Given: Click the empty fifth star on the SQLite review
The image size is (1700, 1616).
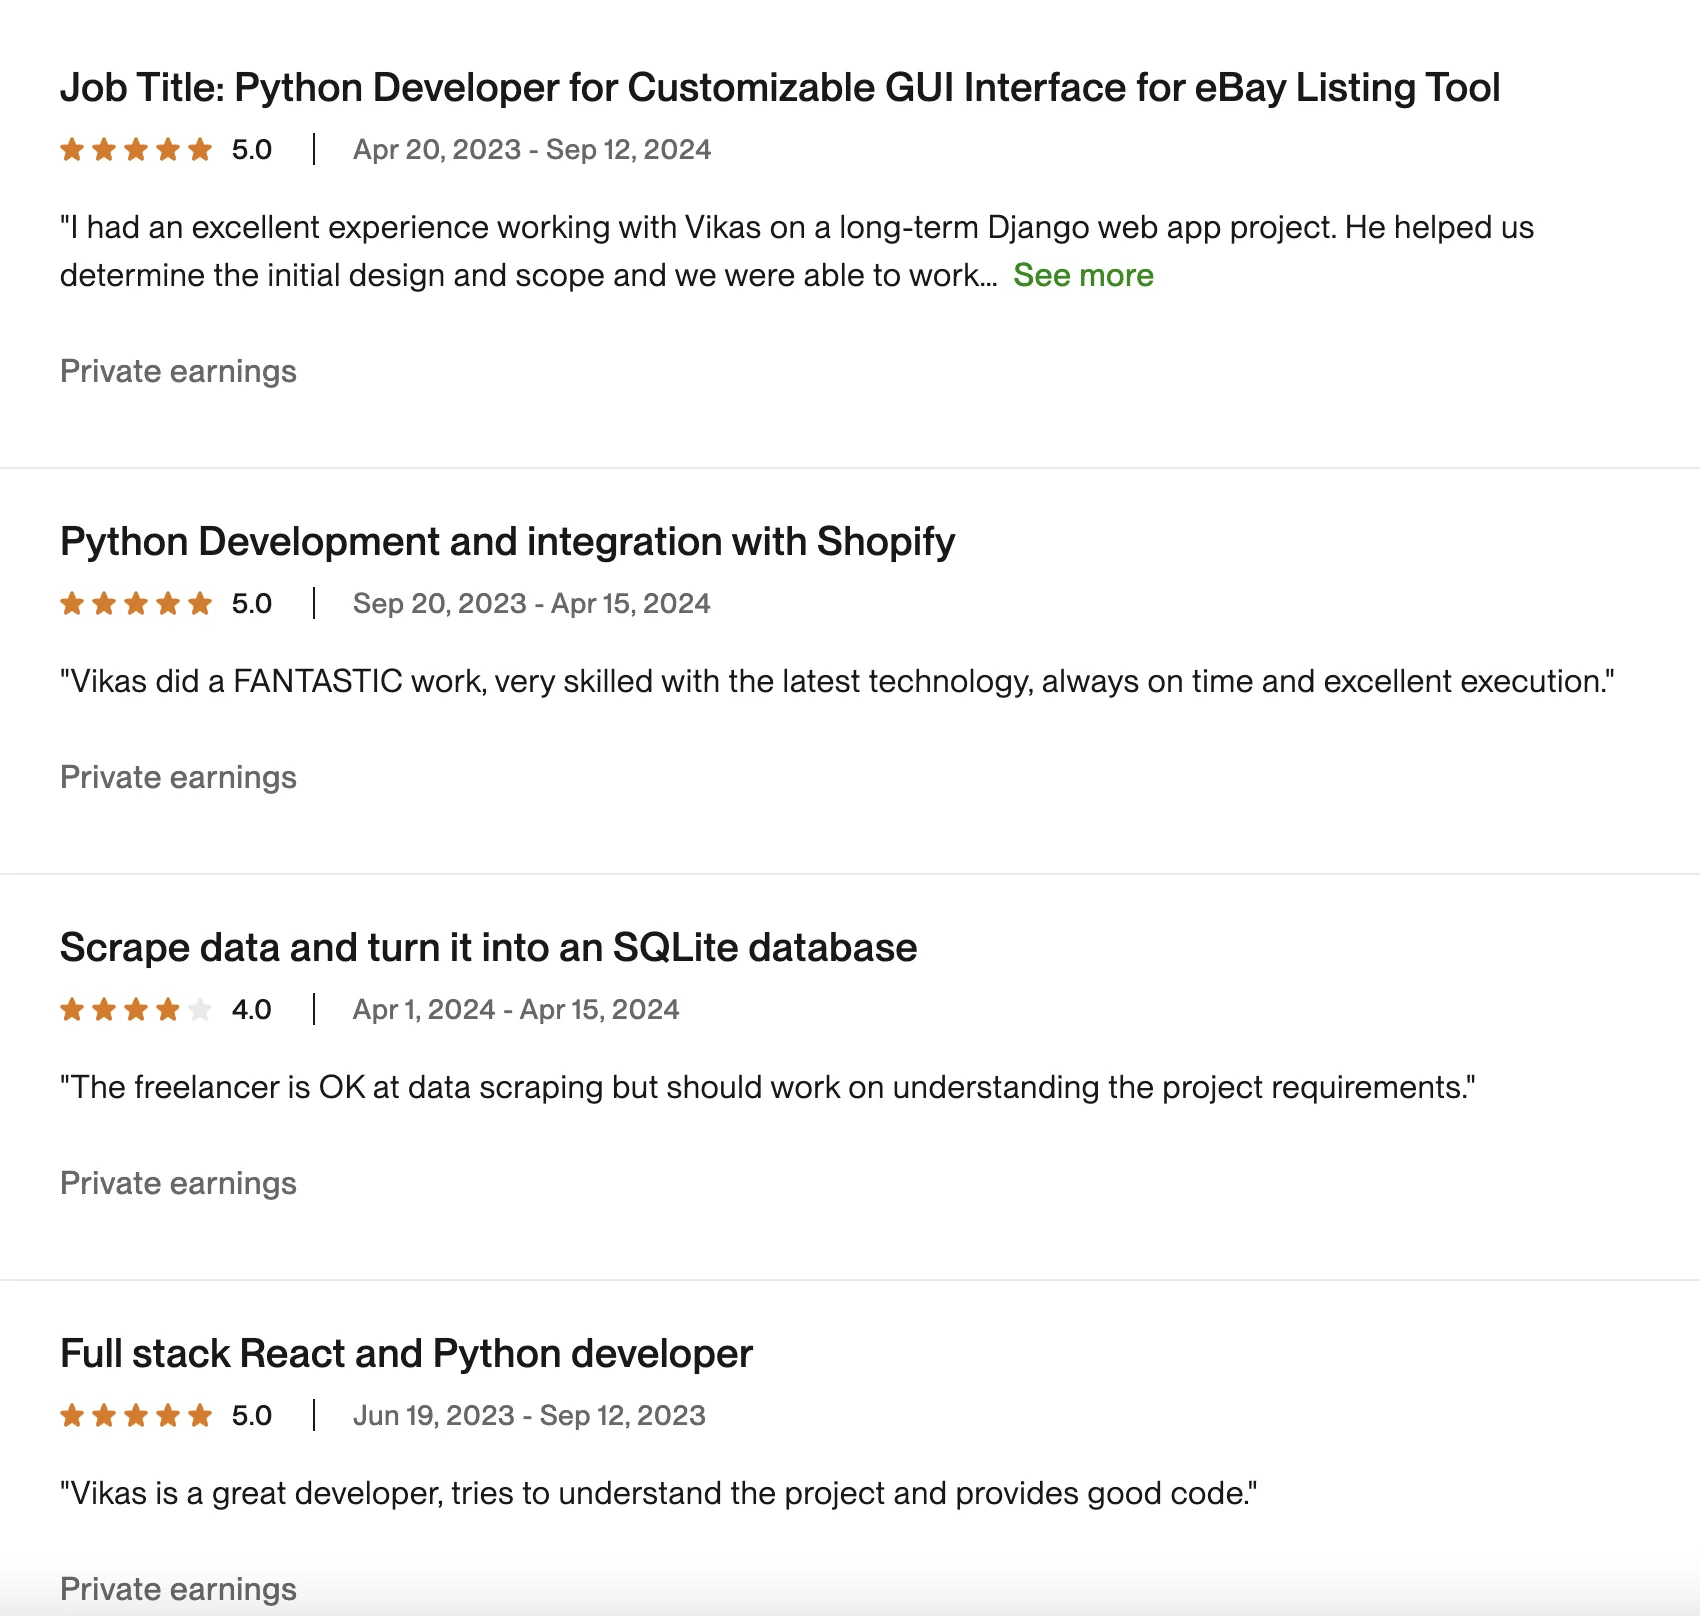Looking at the screenshot, I should point(200,1010).
